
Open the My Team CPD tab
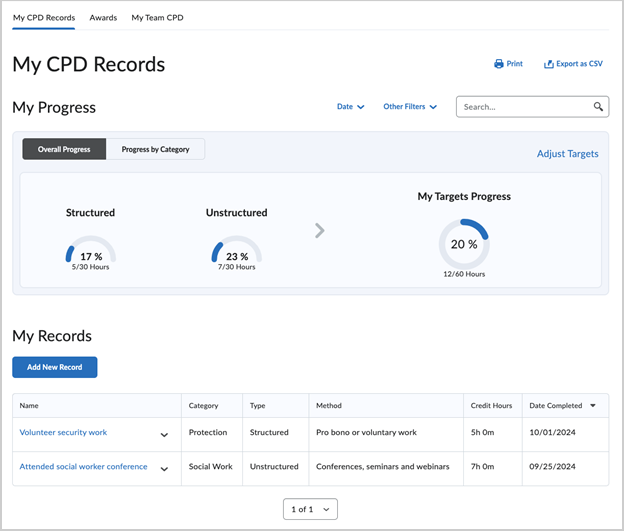[x=157, y=18]
